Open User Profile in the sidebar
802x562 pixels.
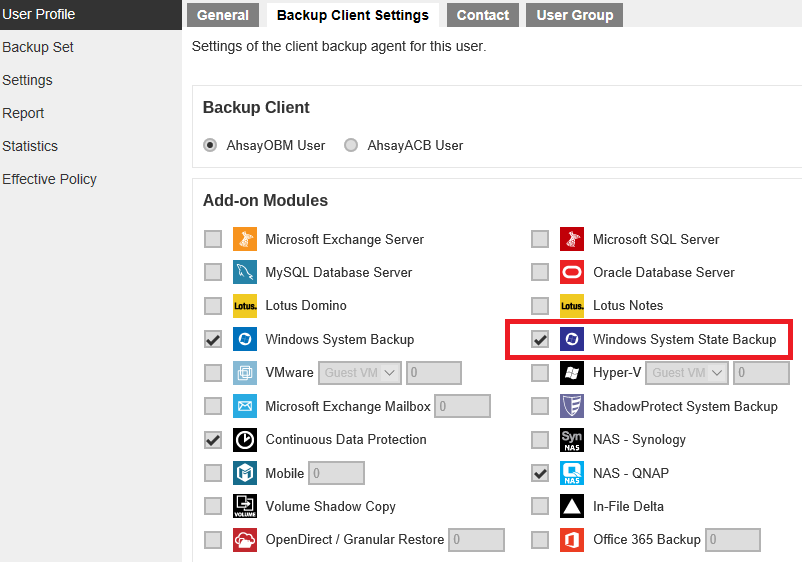[x=91, y=14]
